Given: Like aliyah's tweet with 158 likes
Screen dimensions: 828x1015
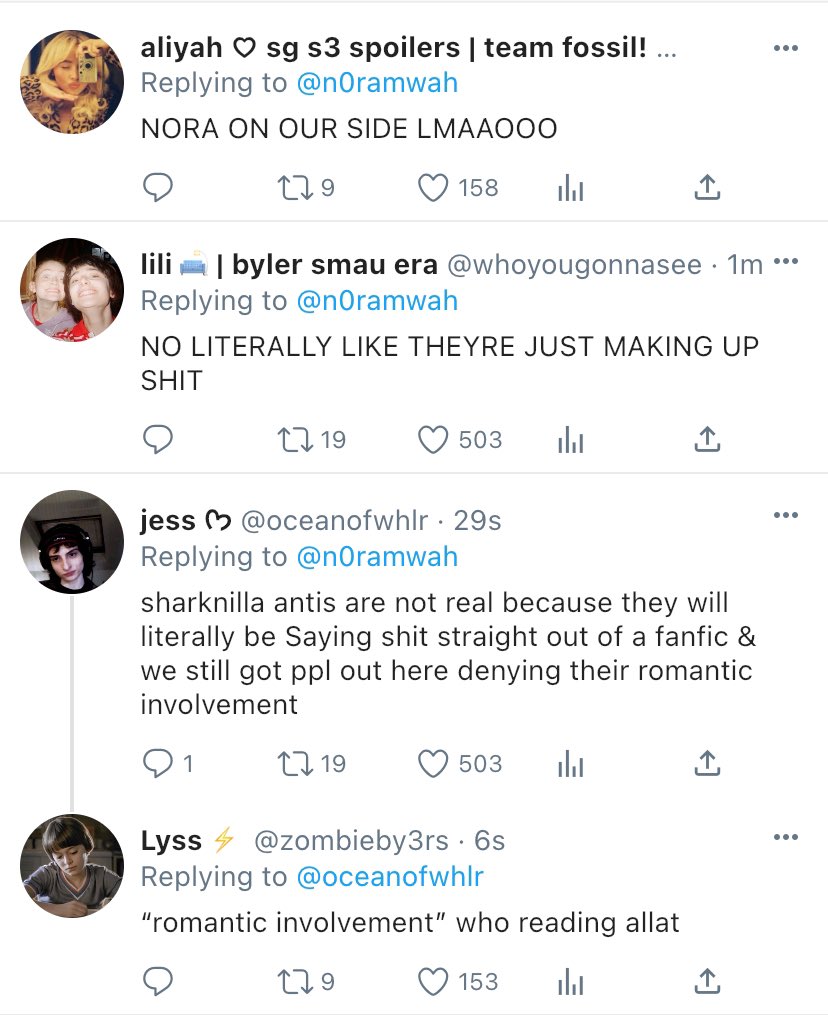Looking at the screenshot, I should tap(432, 188).
